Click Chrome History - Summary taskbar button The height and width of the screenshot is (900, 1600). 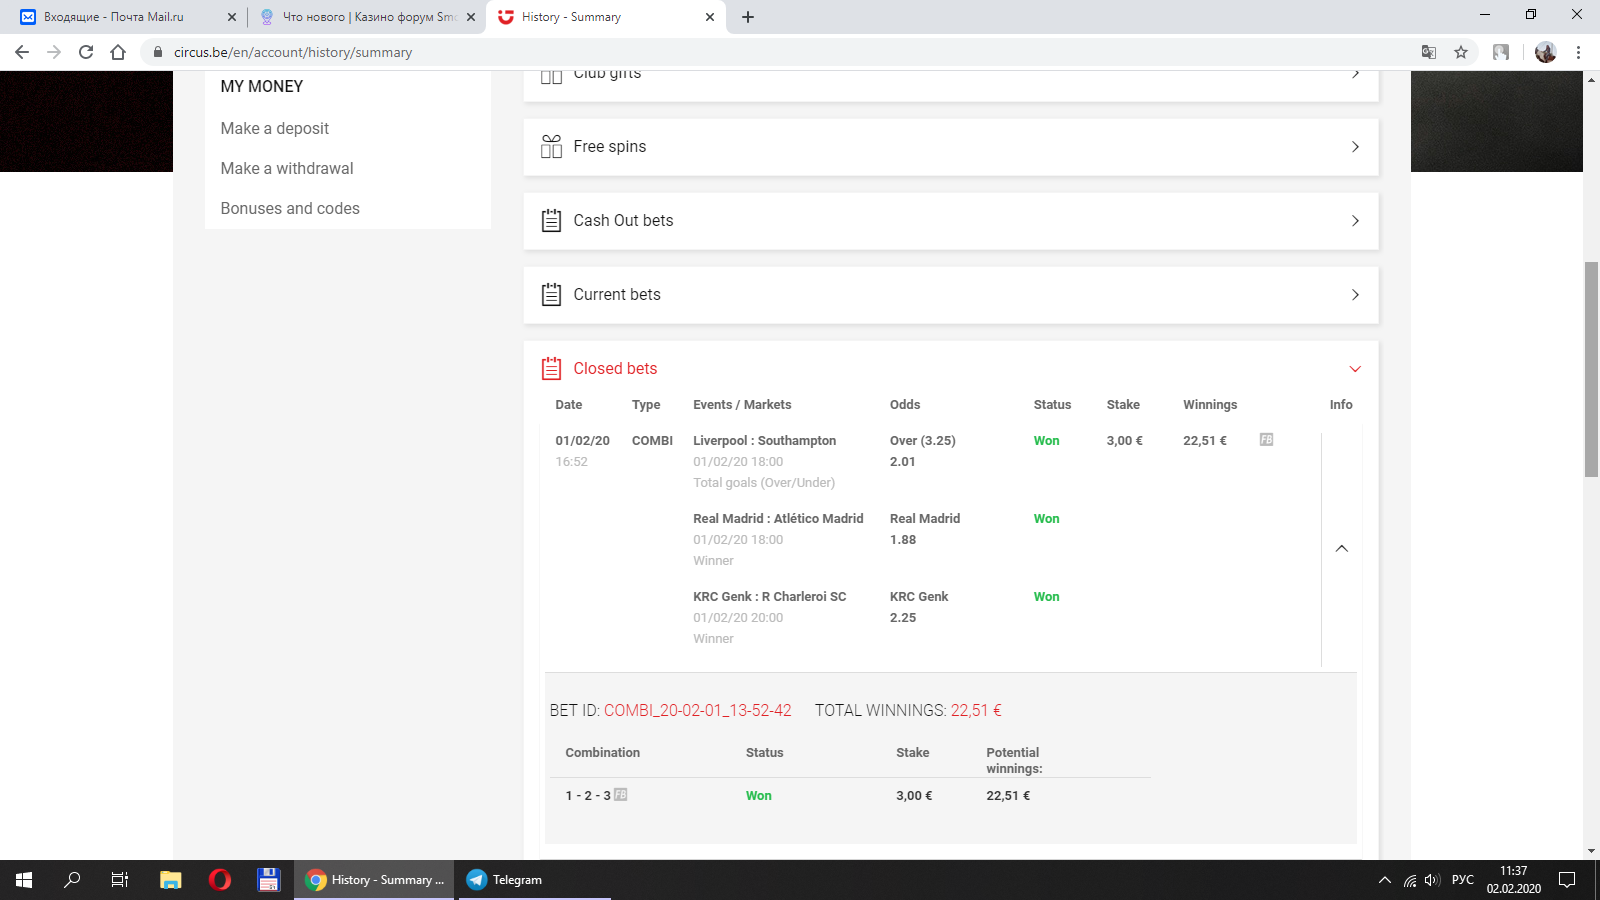coord(375,880)
